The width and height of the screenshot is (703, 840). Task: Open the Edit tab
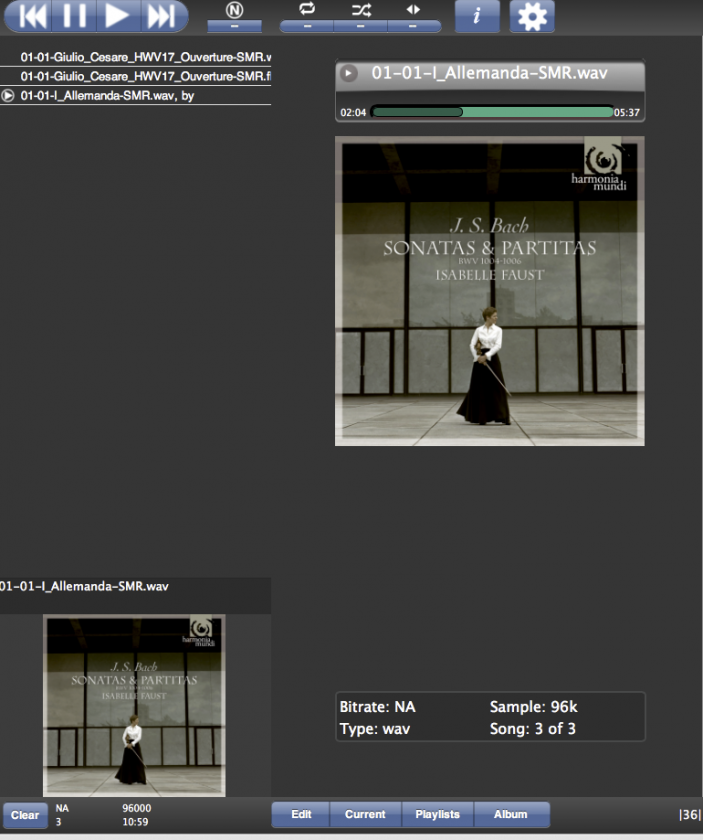(x=301, y=814)
